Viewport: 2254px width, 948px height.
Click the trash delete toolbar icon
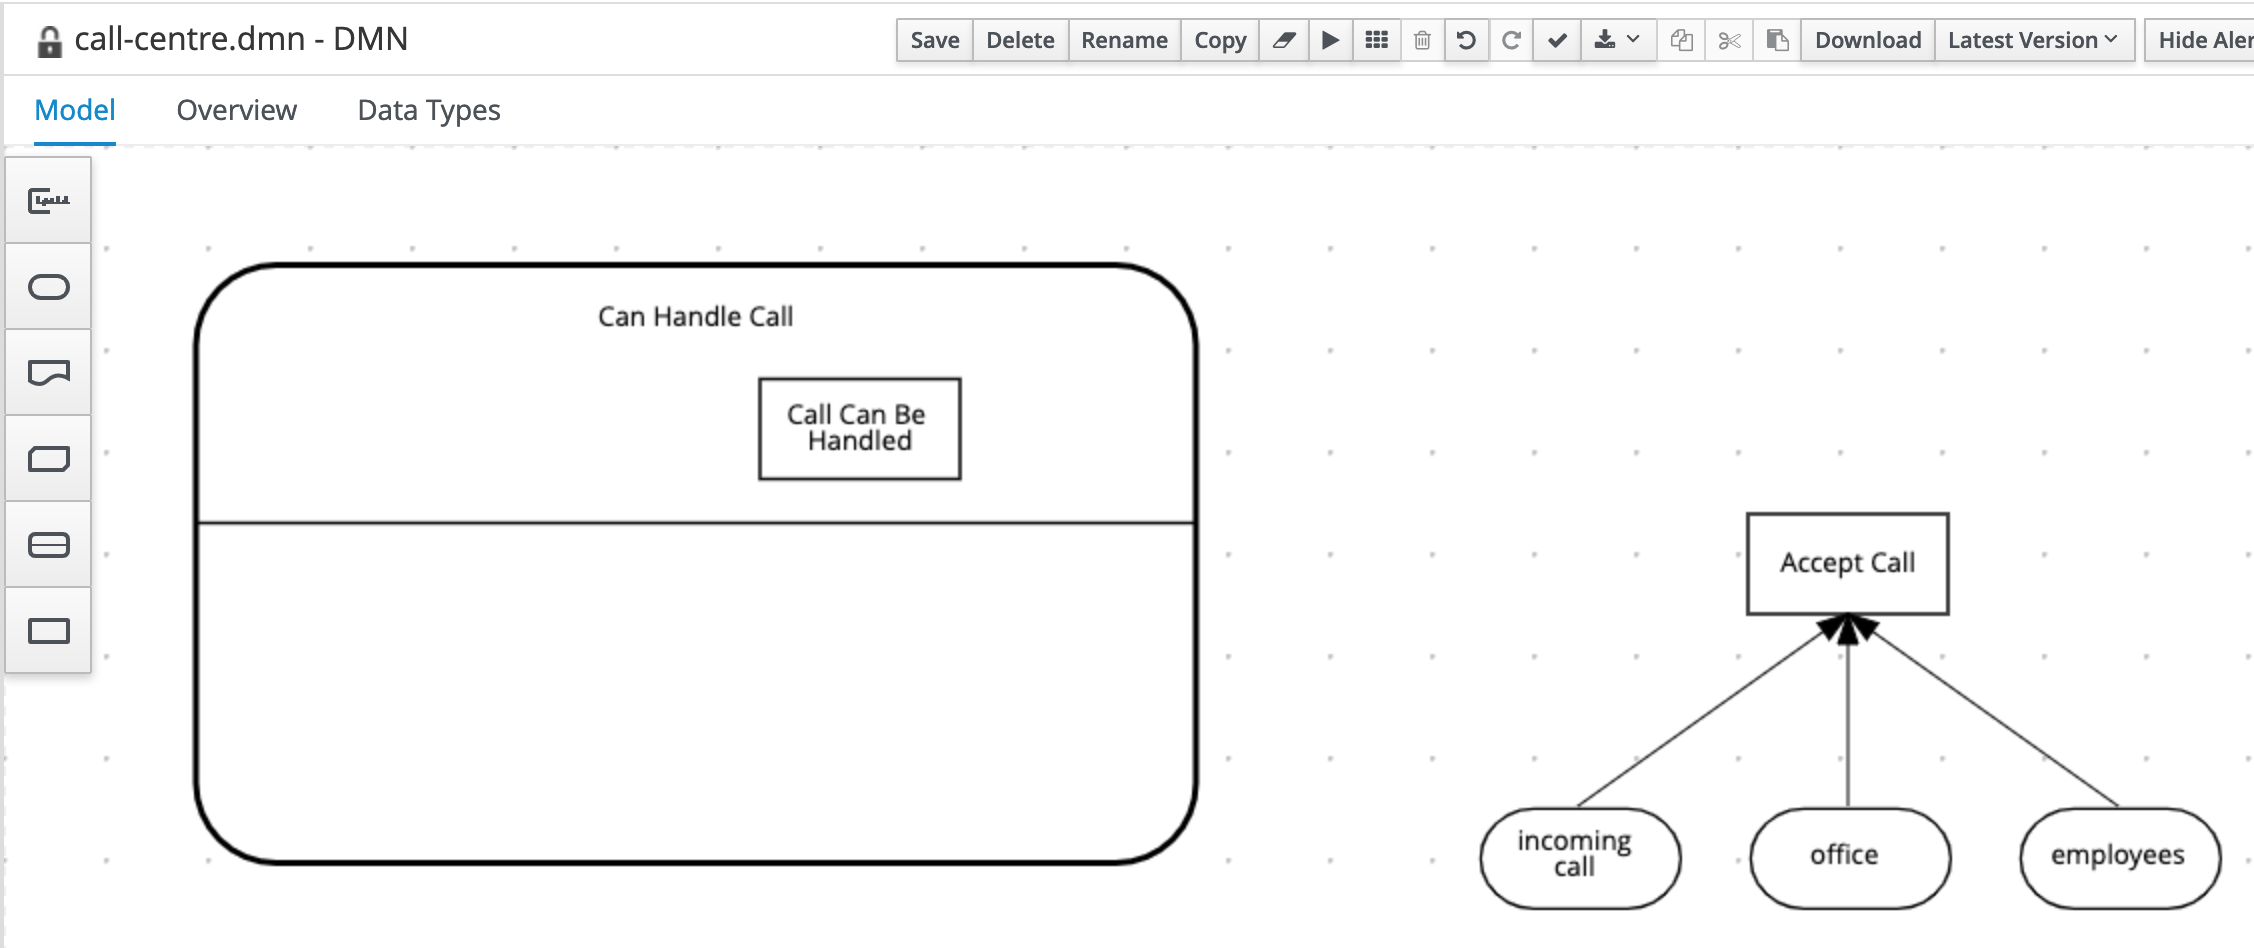[x=1422, y=40]
